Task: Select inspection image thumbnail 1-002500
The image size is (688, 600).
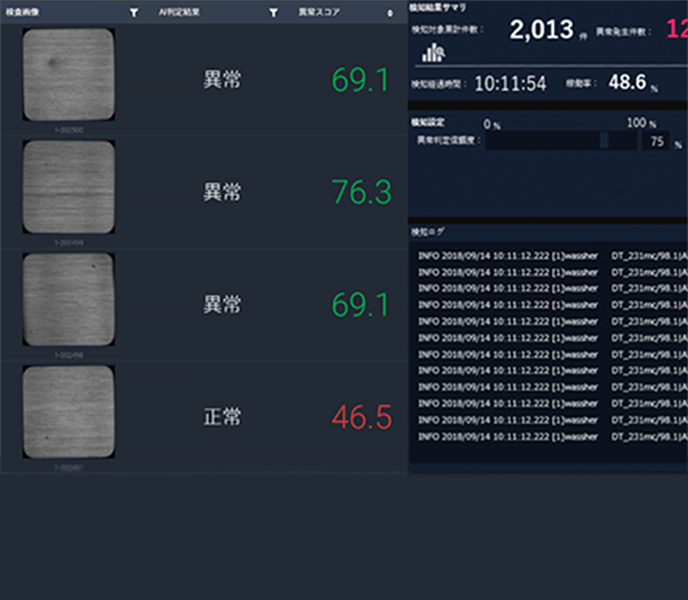Action: pyautogui.click(x=68, y=75)
